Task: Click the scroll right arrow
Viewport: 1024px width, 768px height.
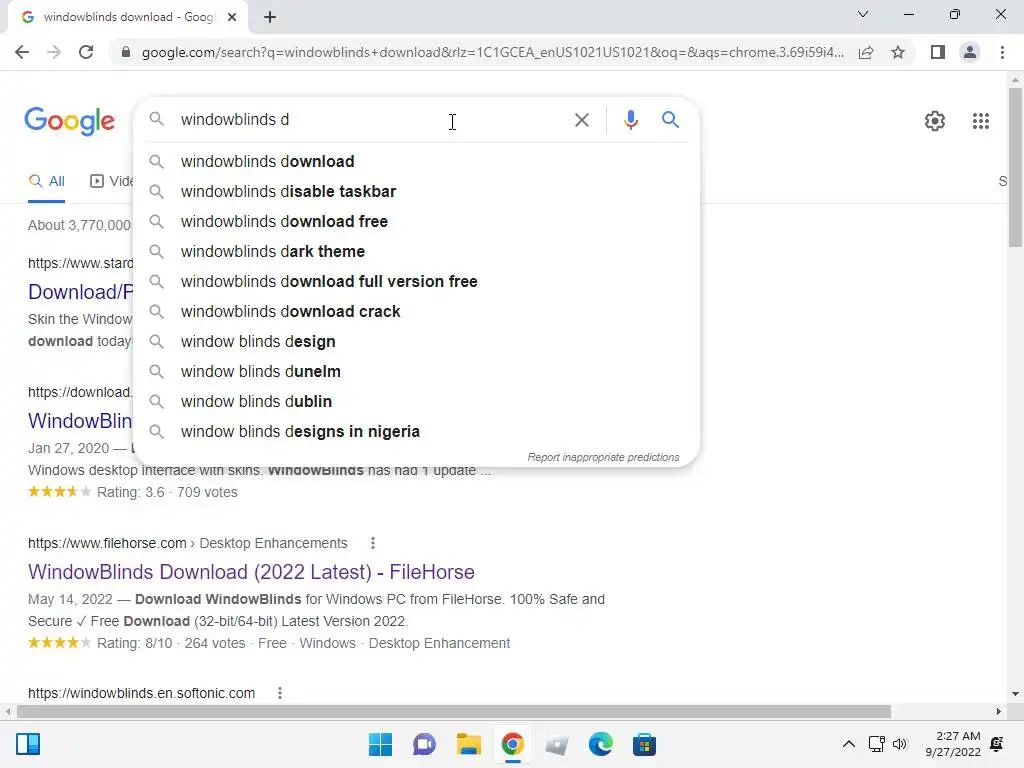Action: tap(999, 711)
